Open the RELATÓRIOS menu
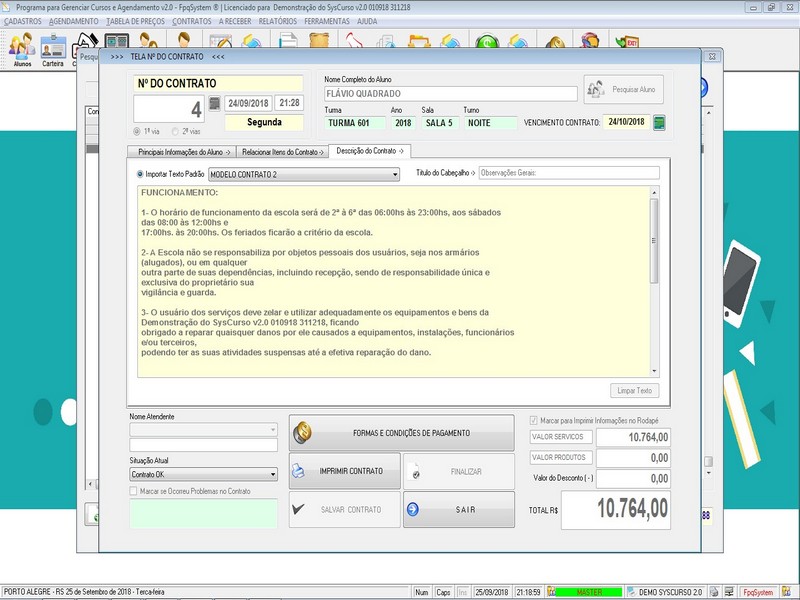 pos(278,21)
